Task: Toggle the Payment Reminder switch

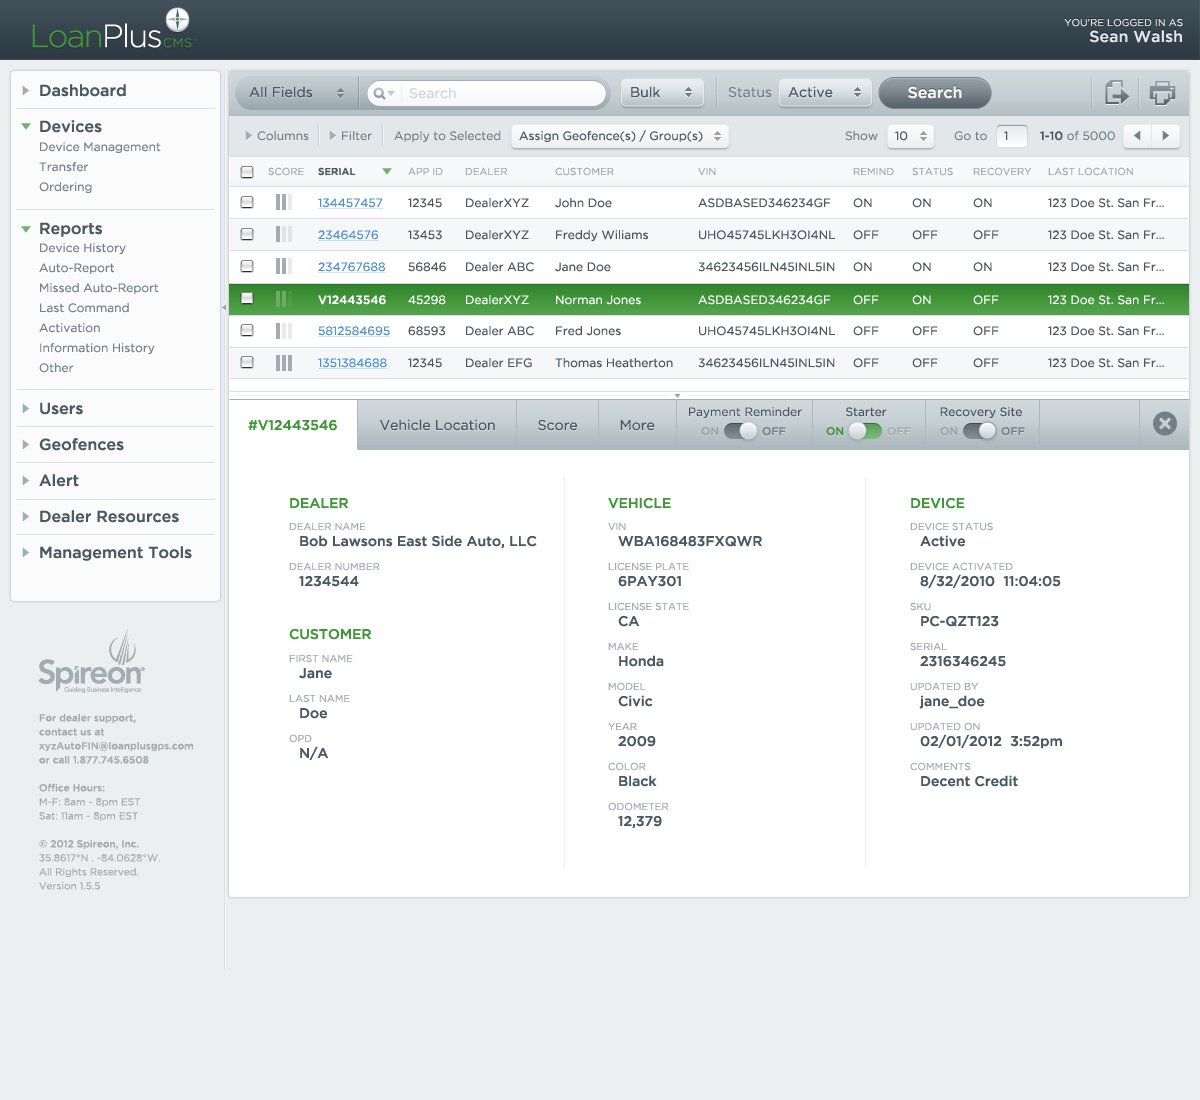Action: pyautogui.click(x=741, y=431)
